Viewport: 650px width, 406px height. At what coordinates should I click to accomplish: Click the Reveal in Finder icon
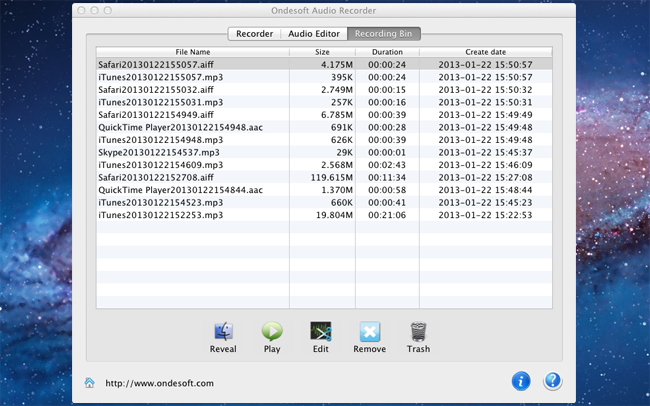tap(223, 332)
